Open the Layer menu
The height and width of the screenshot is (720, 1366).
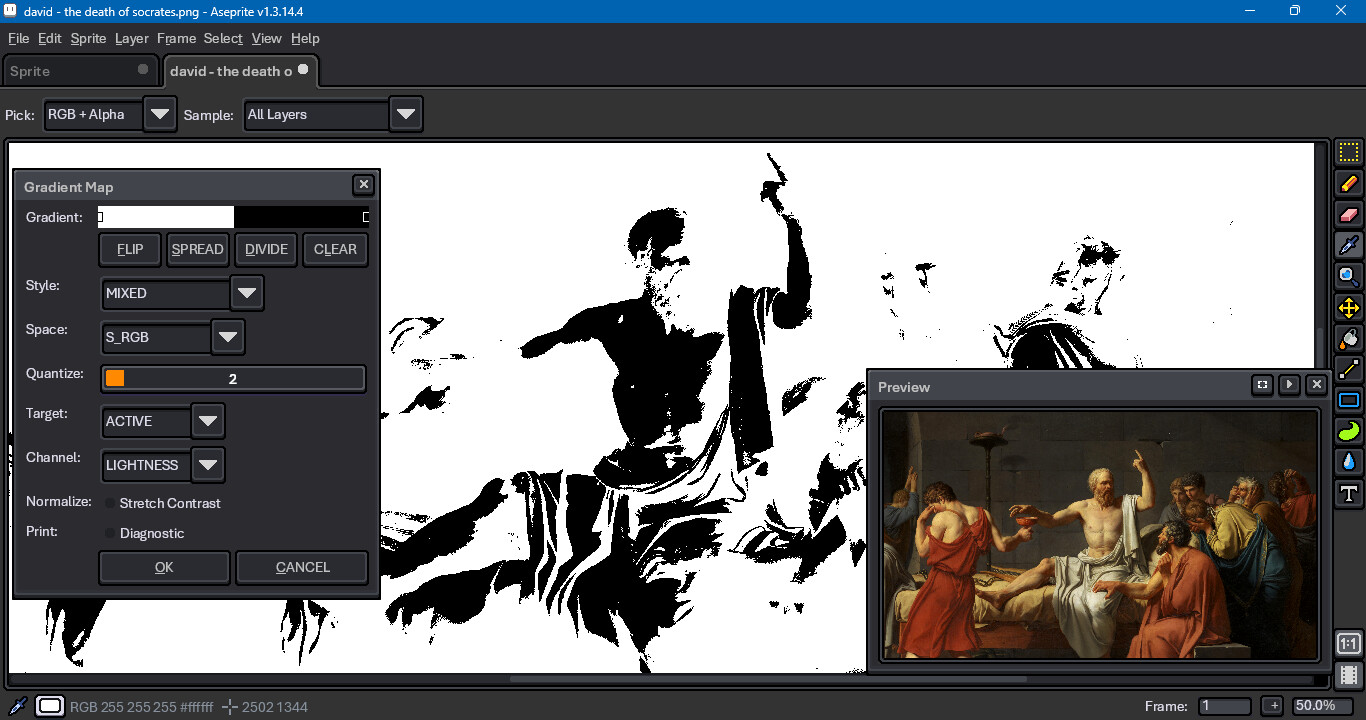tap(131, 38)
